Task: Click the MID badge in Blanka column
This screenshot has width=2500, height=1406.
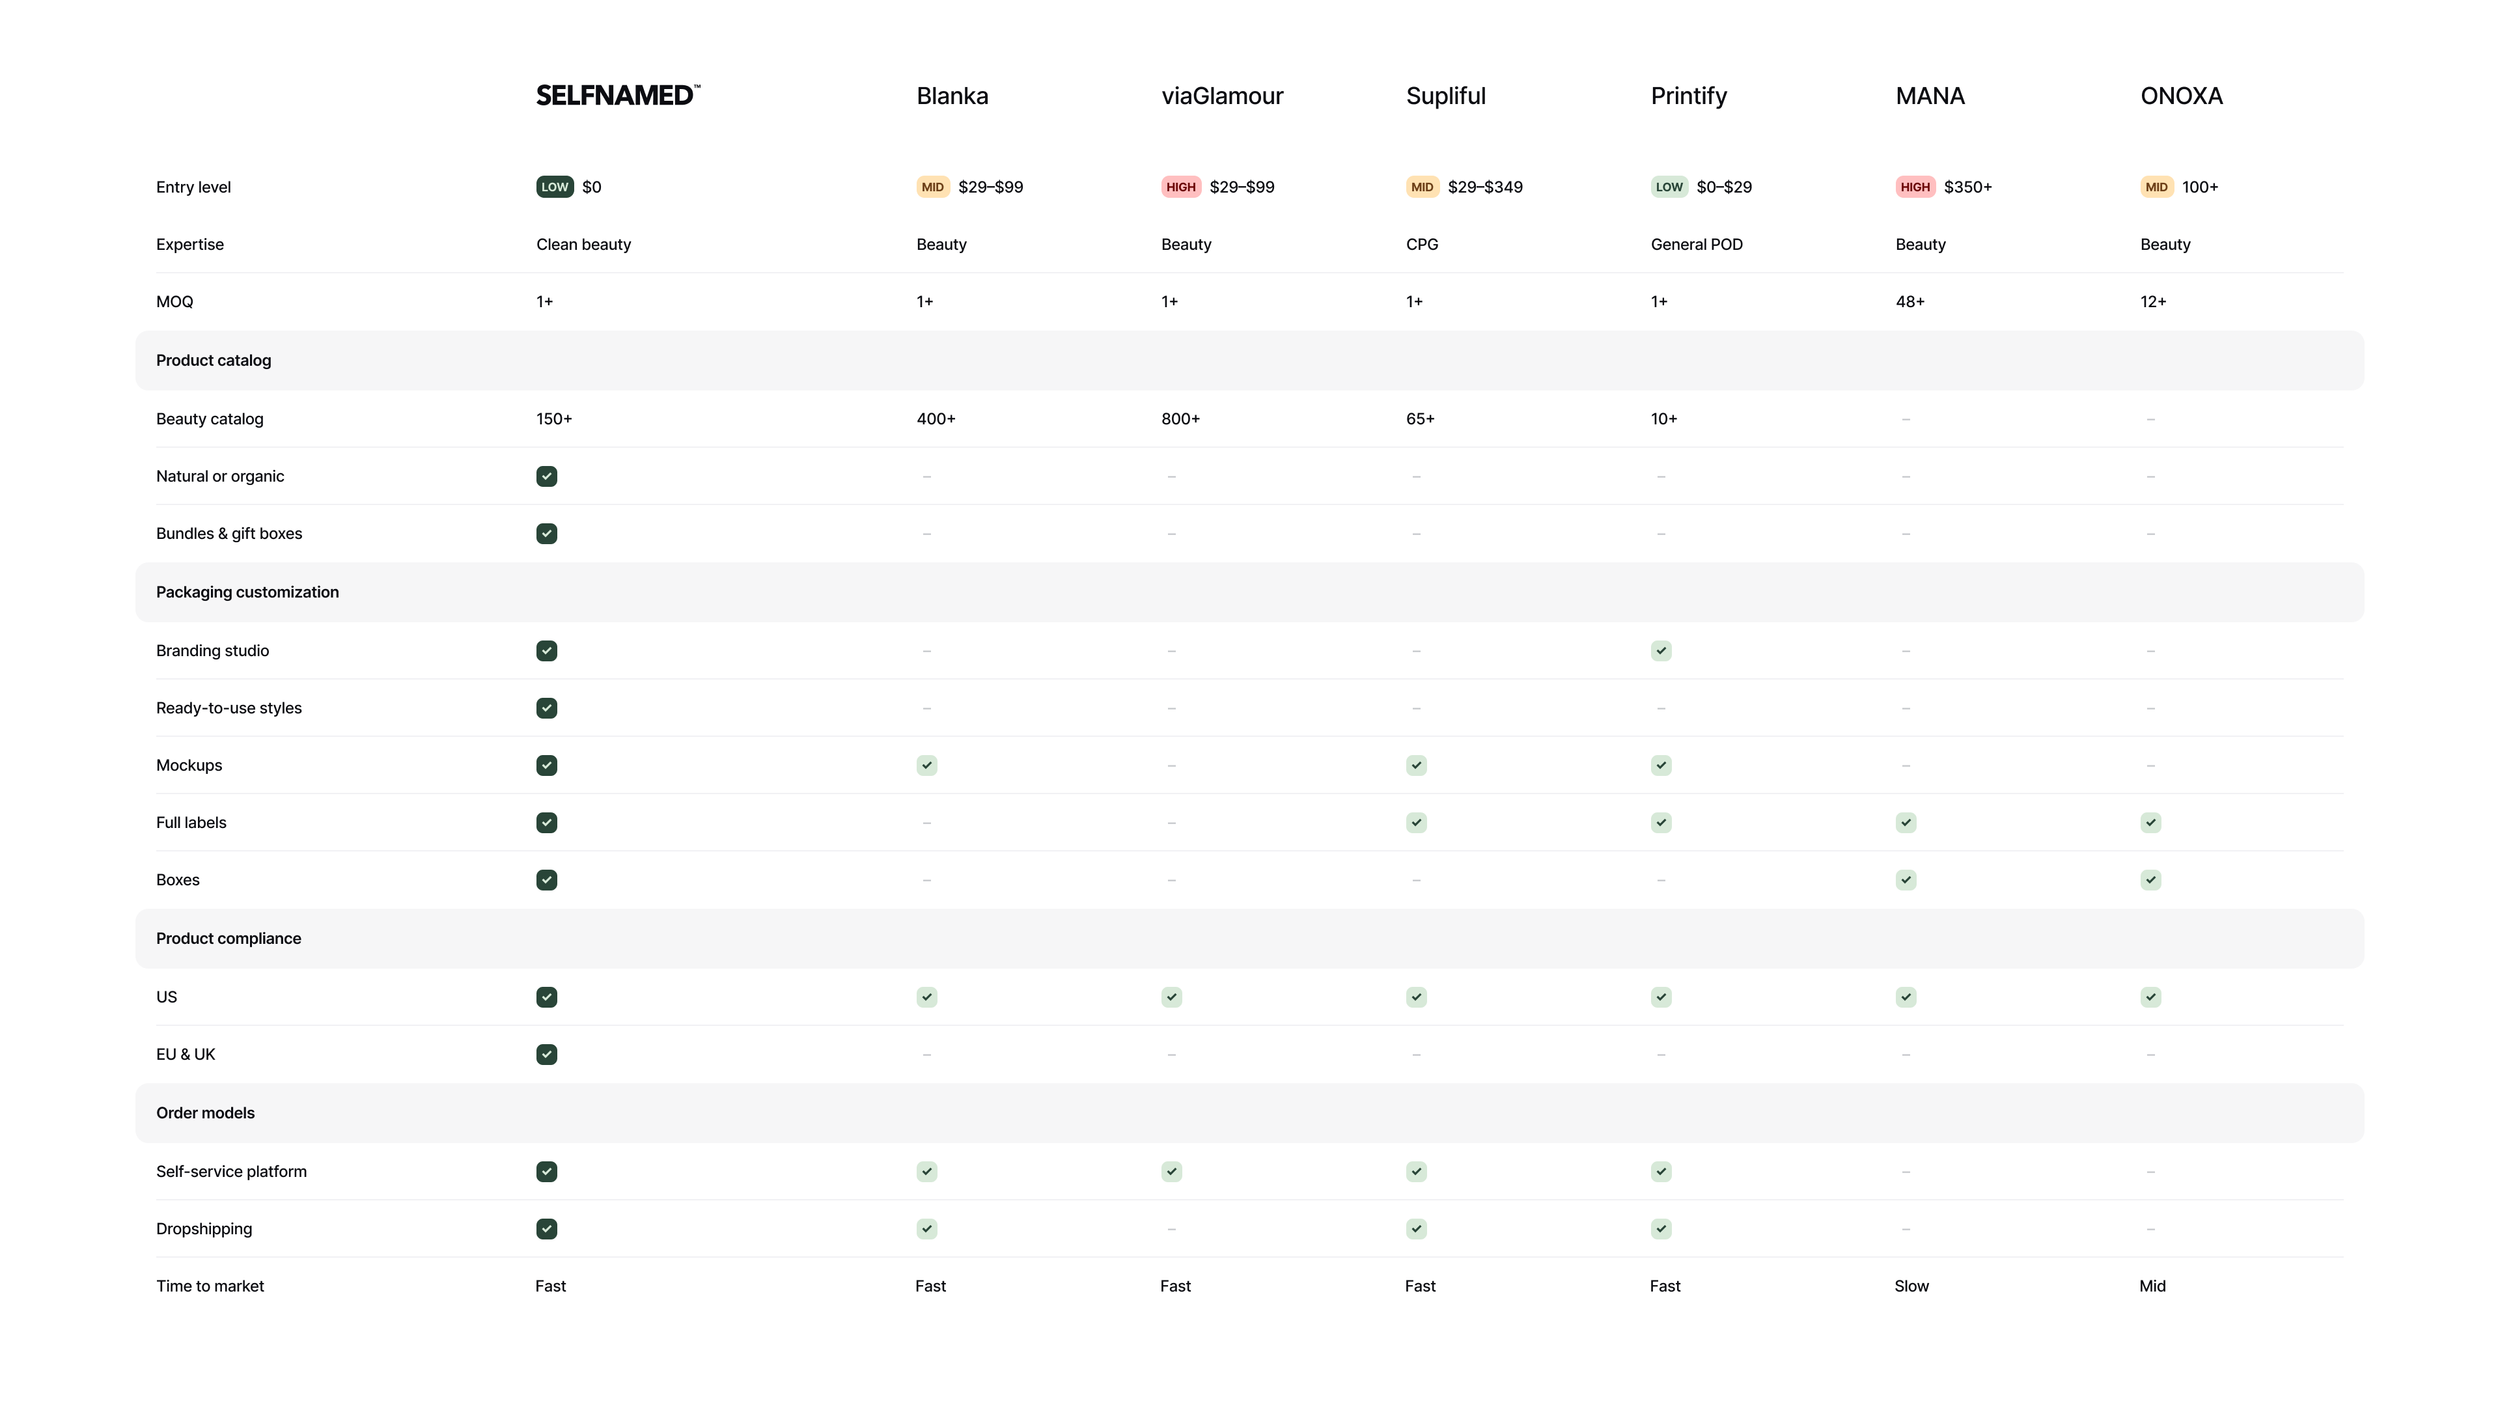Action: point(932,187)
